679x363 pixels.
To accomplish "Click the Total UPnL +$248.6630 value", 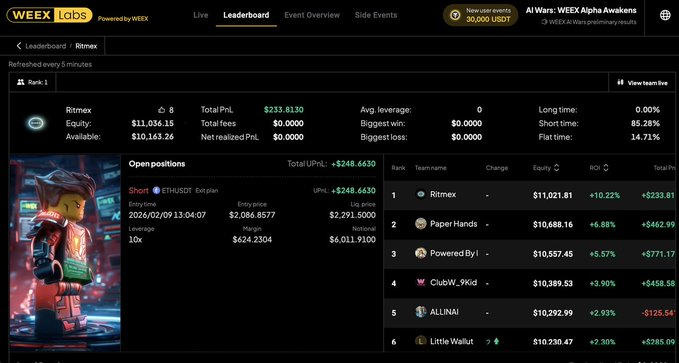I will pyautogui.click(x=353, y=164).
